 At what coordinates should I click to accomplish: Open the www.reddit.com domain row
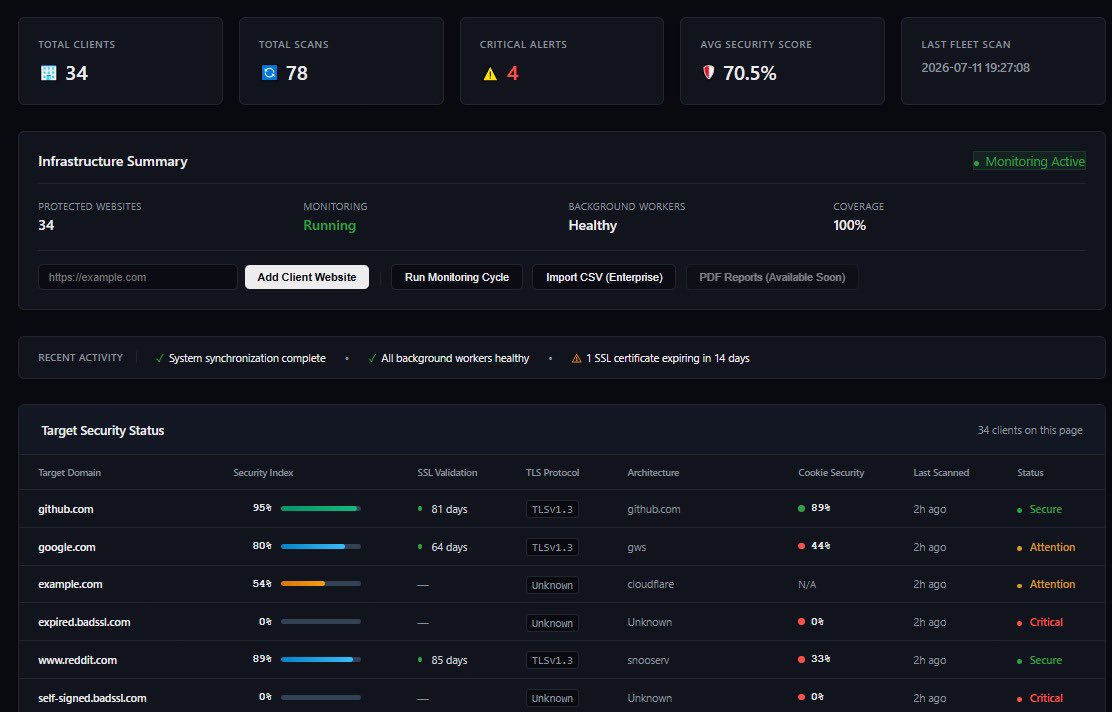coord(562,660)
